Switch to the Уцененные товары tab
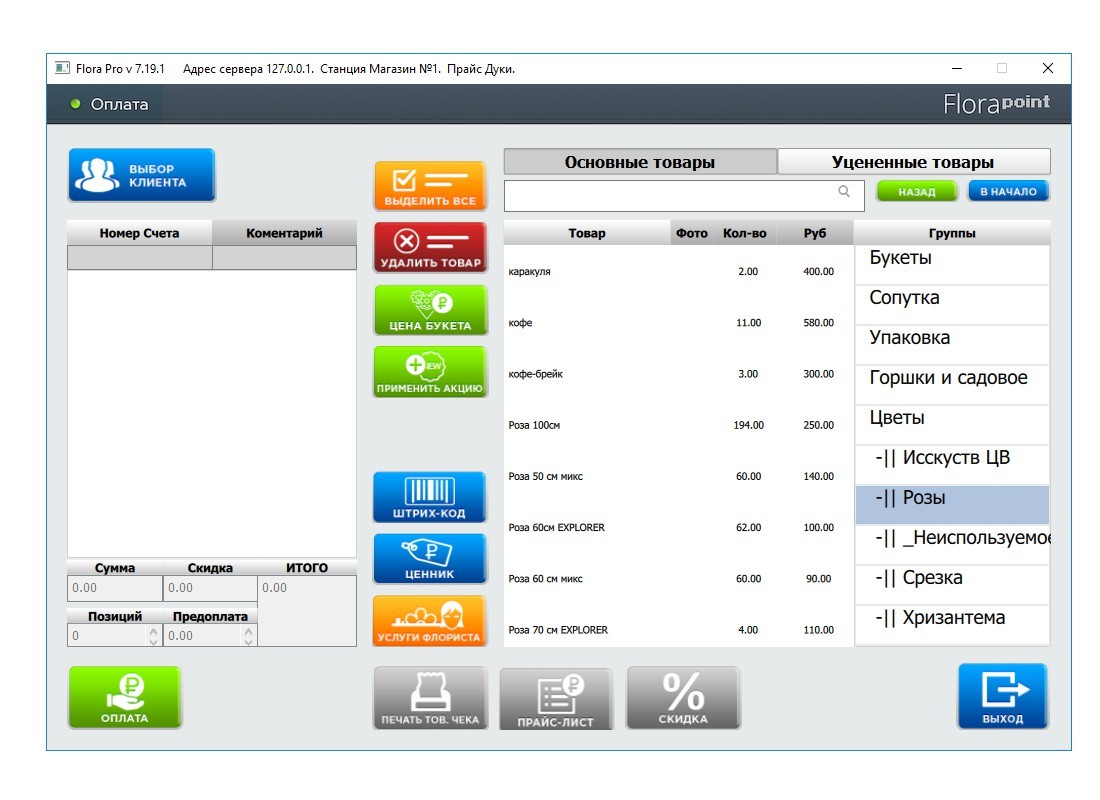The width and height of the screenshot is (1100, 800). pos(913,162)
